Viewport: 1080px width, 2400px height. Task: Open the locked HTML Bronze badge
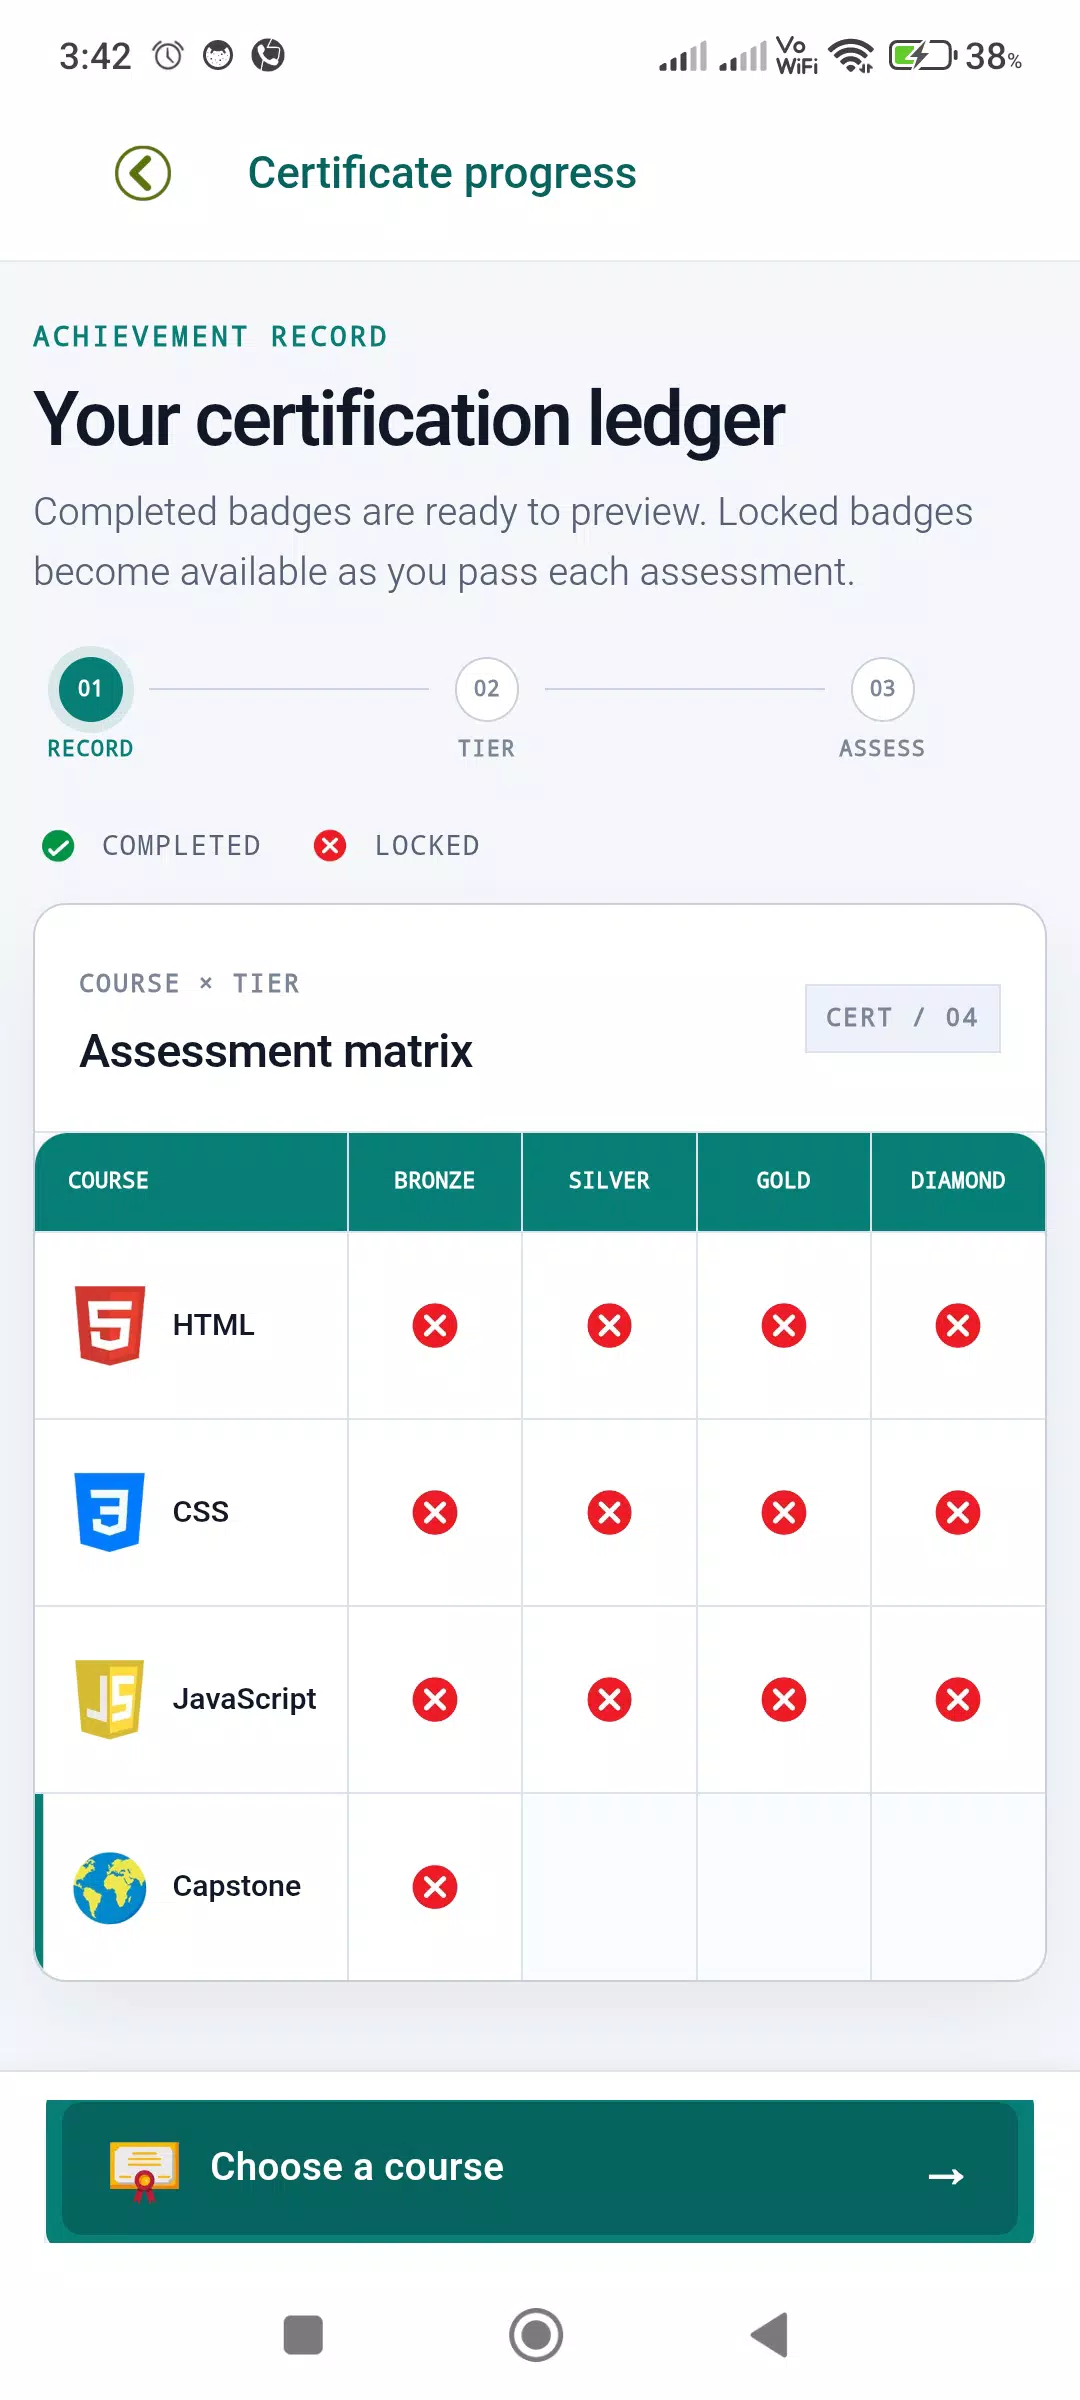pos(435,1326)
